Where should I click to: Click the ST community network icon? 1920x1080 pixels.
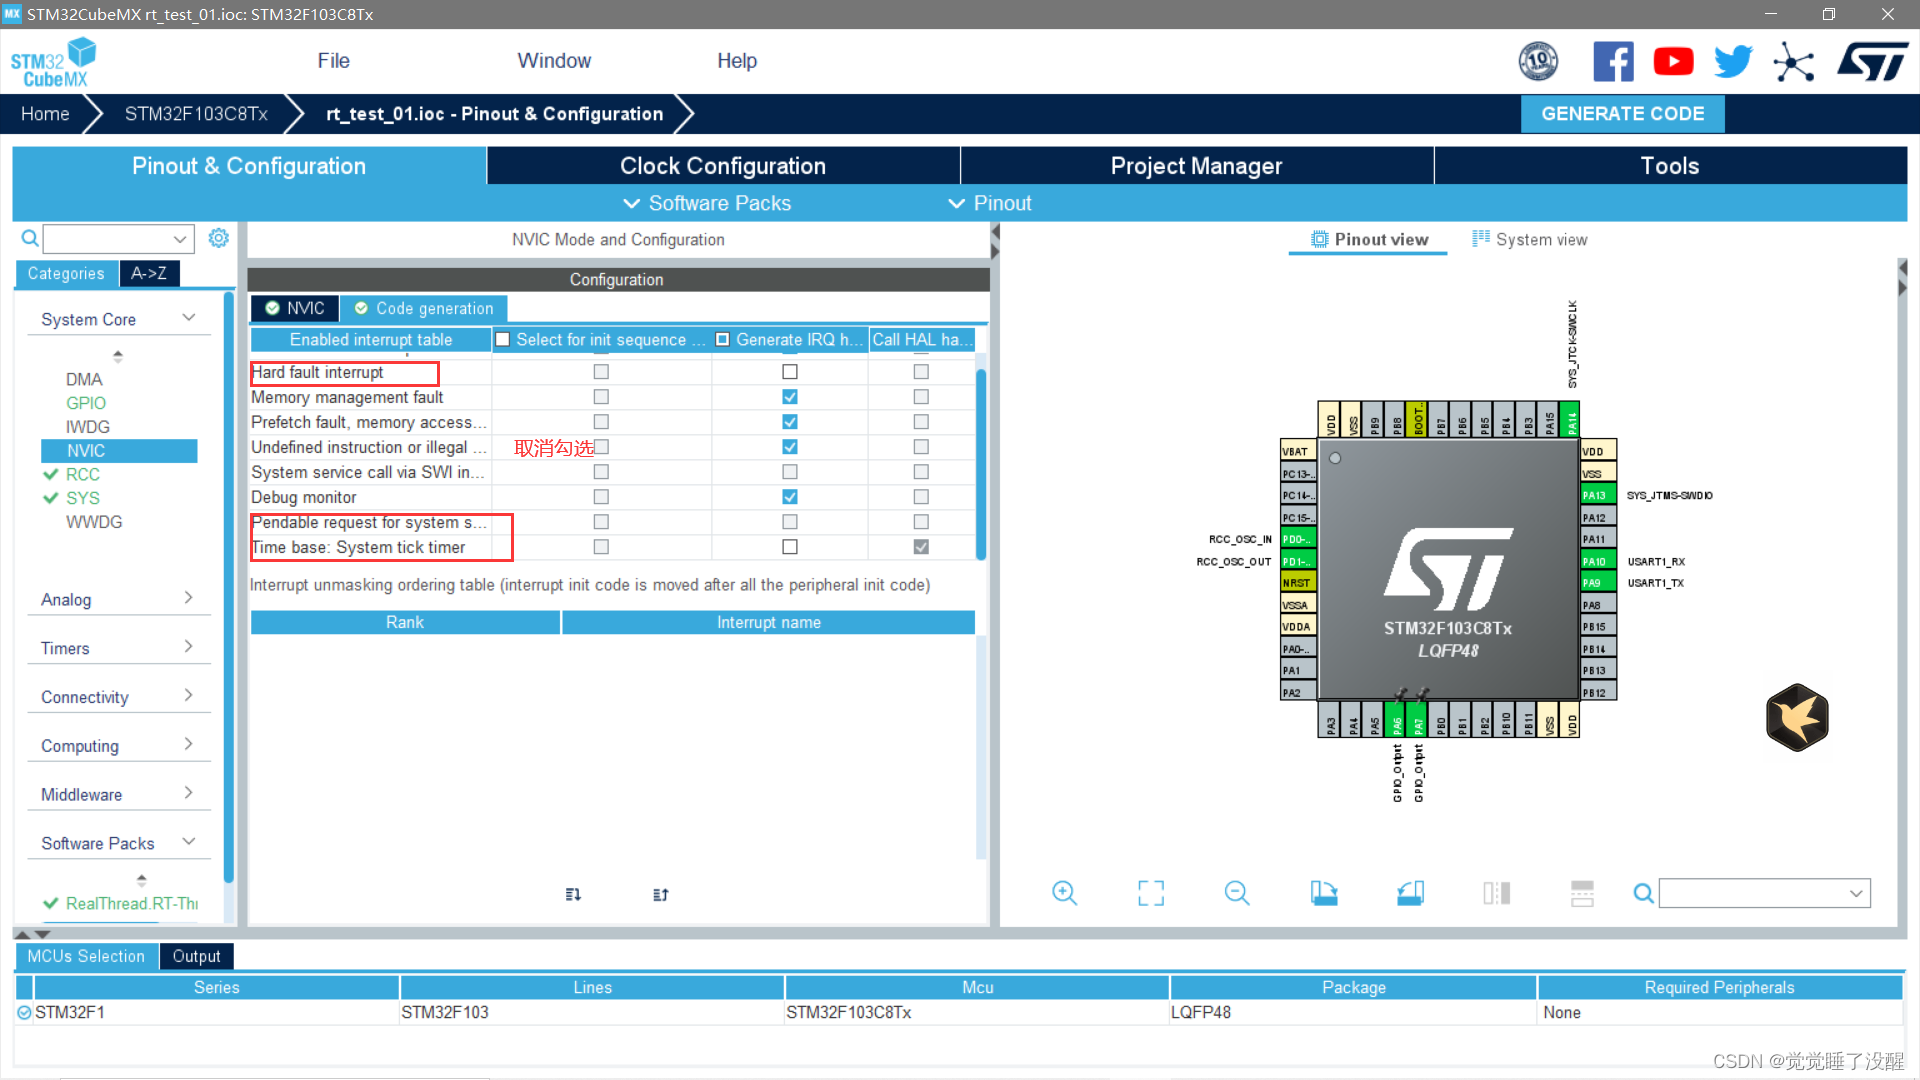click(1793, 62)
